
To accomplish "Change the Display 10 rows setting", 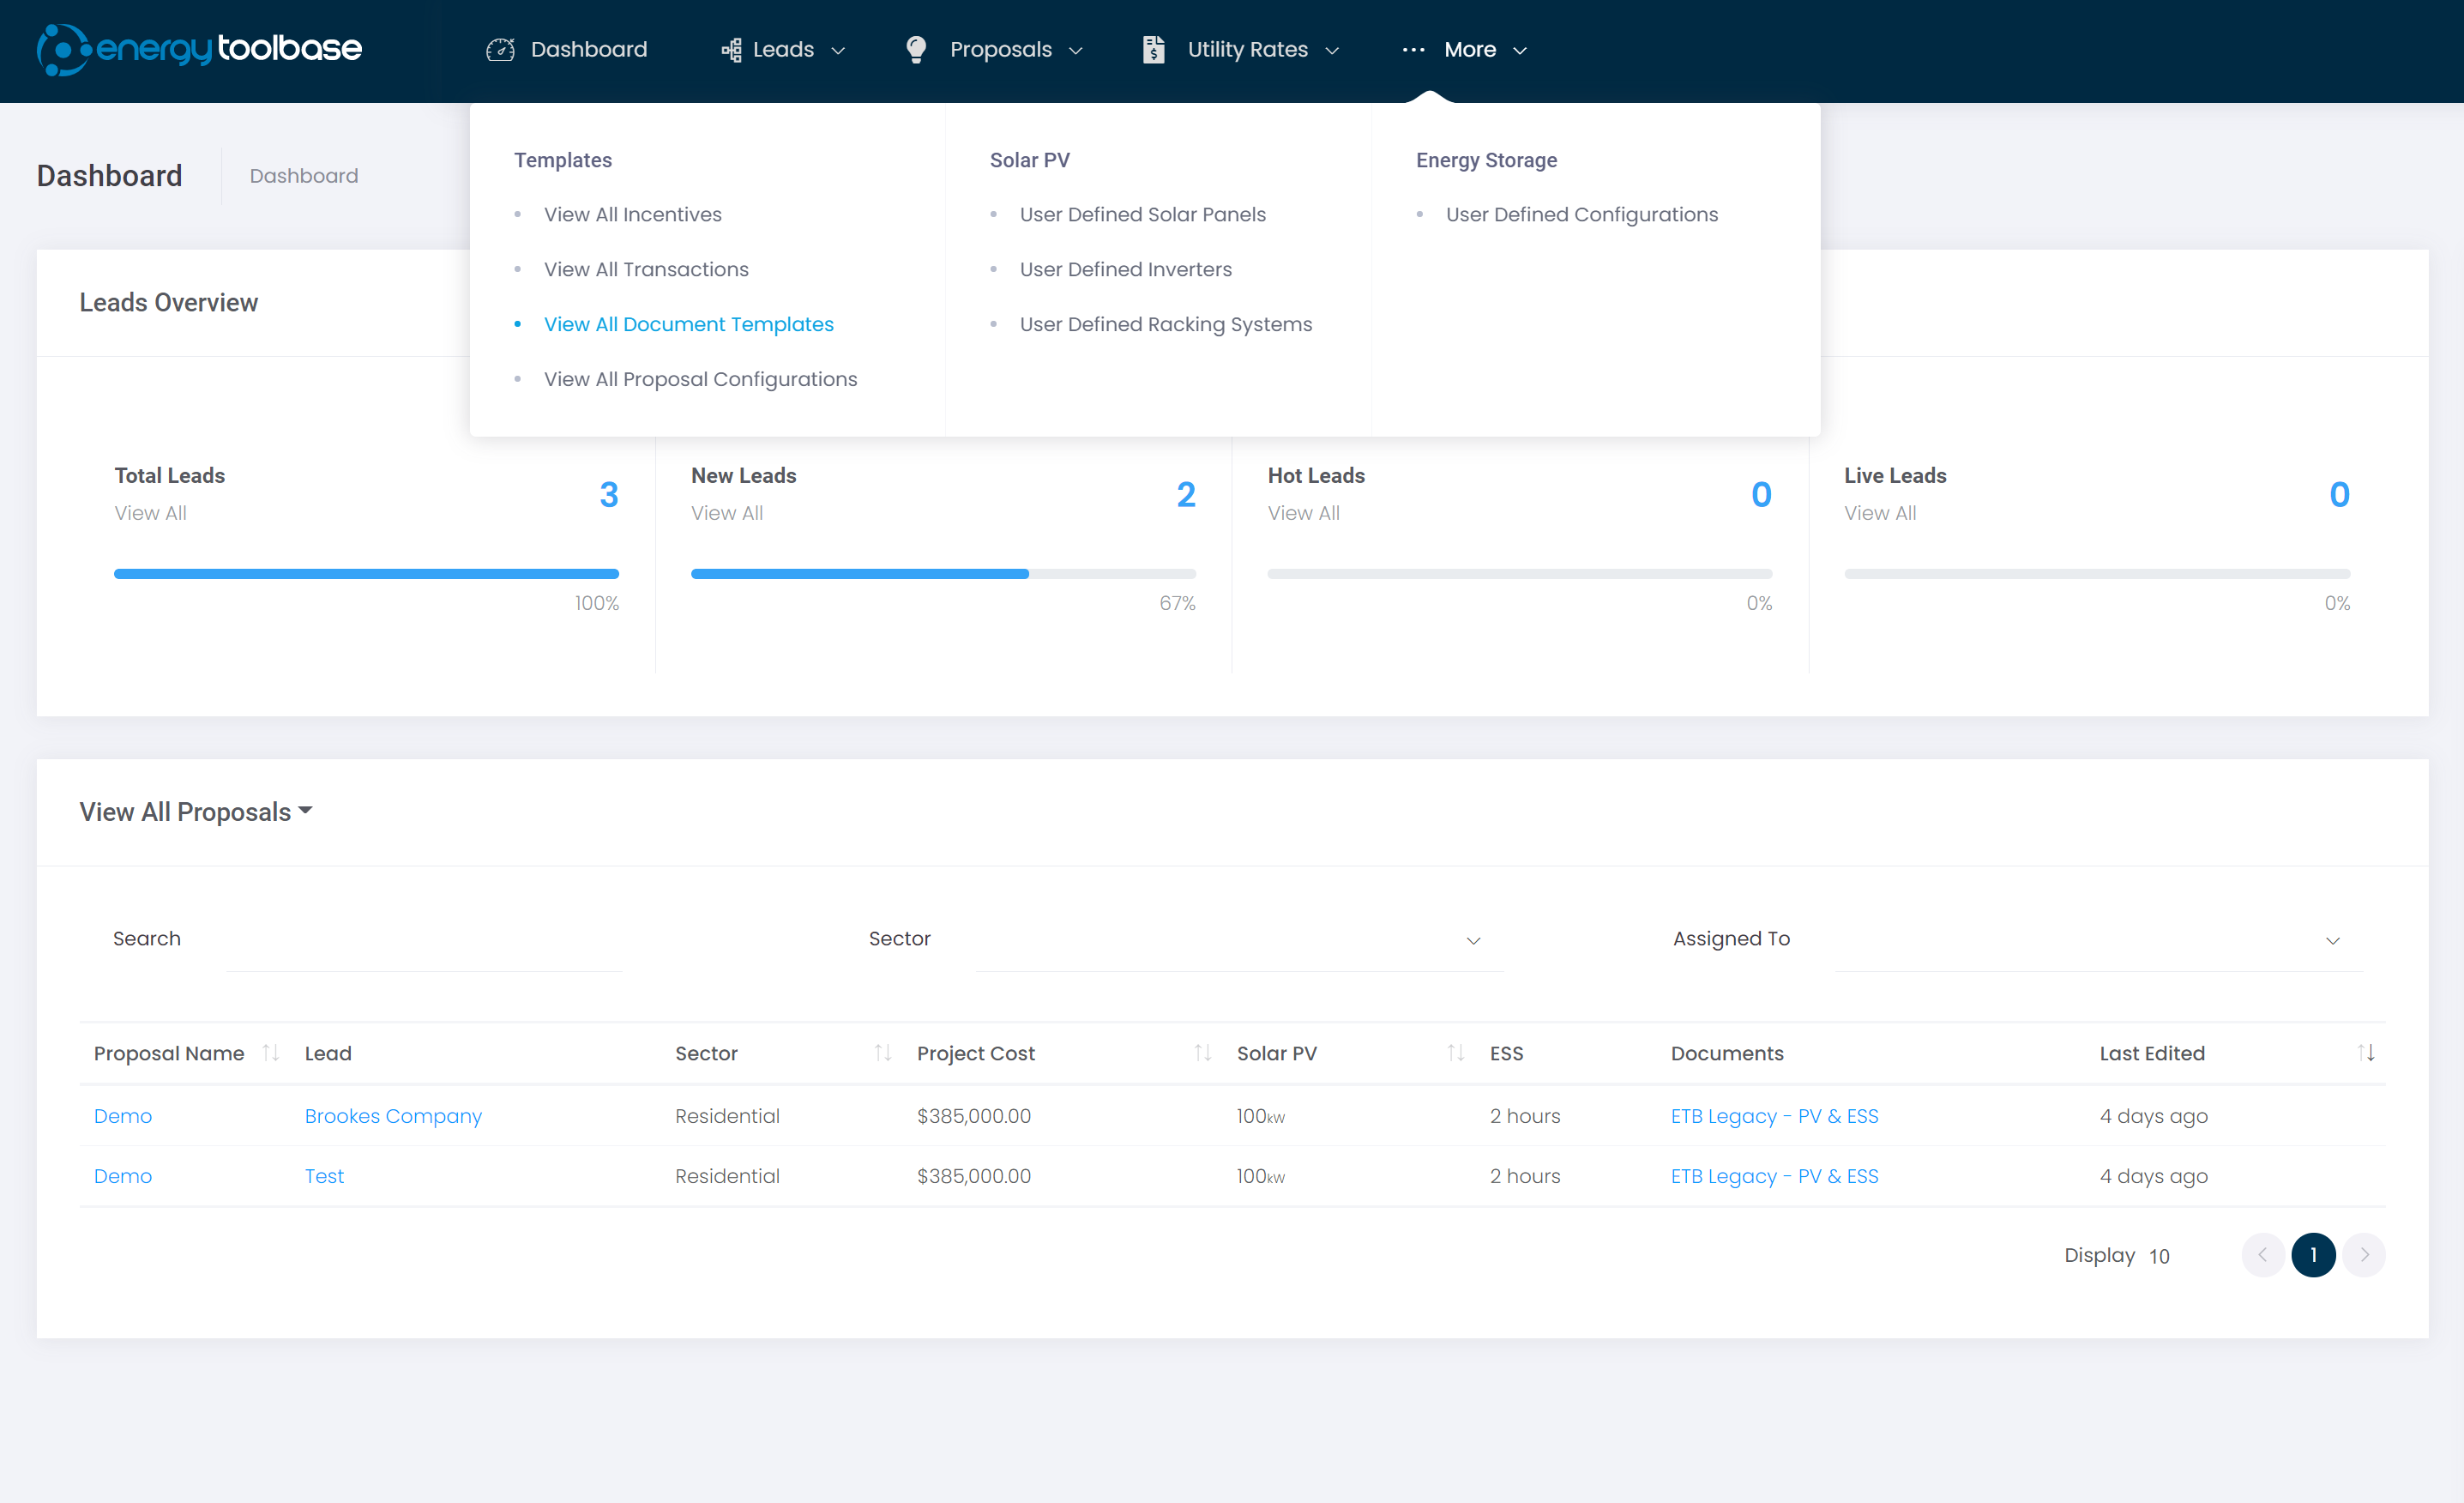I will pos(2159,1256).
